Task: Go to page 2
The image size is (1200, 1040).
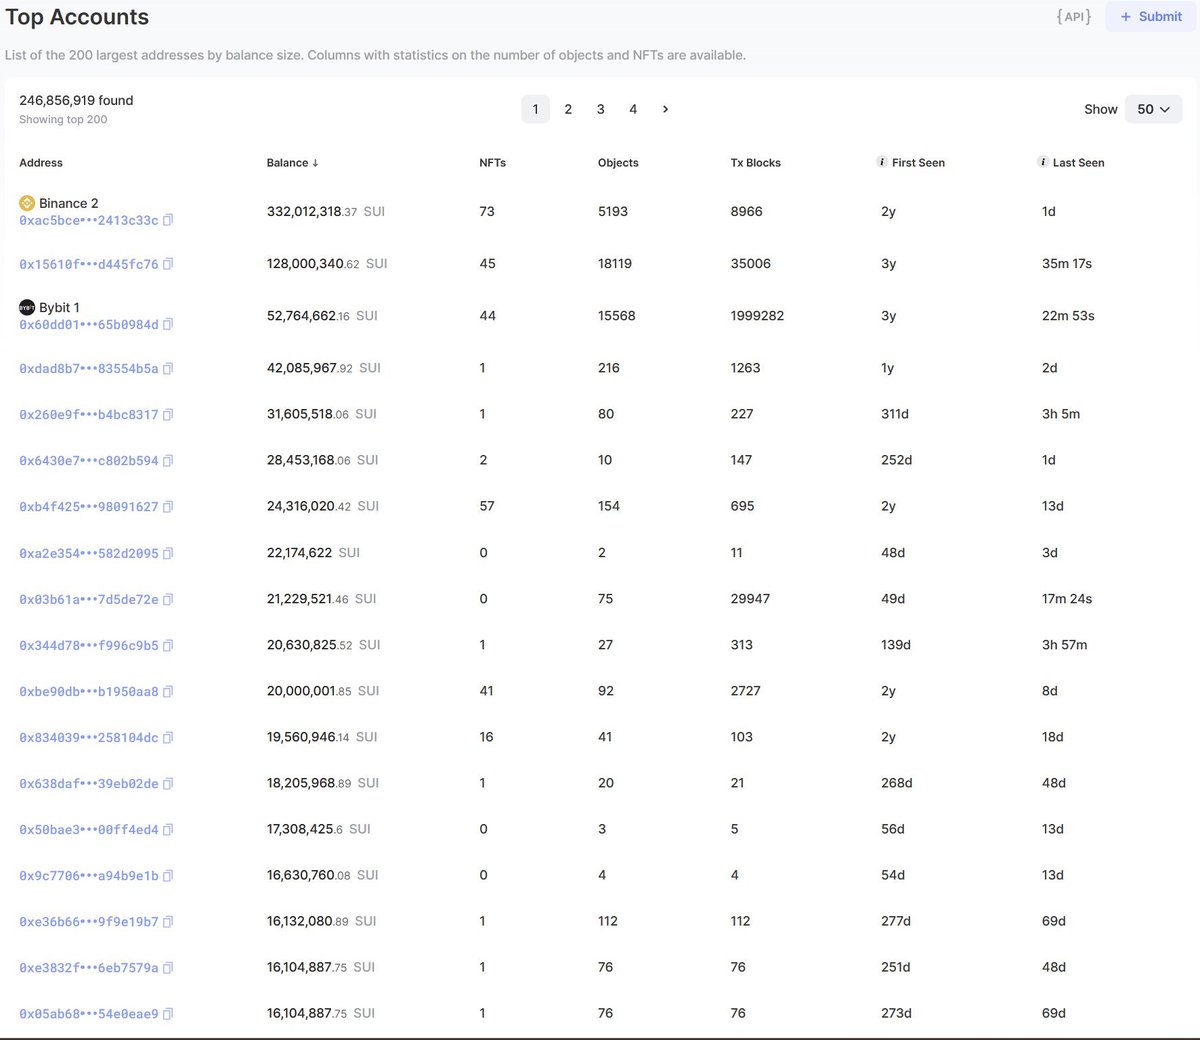Action: click(568, 109)
